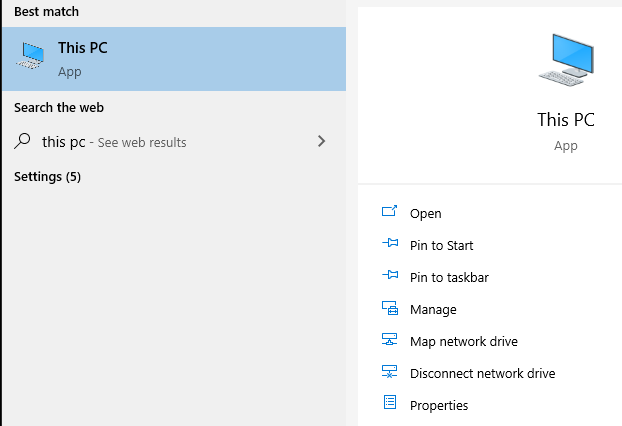622x426 pixels.
Task: Click the Disconnect network drive icon
Action: click(390, 372)
